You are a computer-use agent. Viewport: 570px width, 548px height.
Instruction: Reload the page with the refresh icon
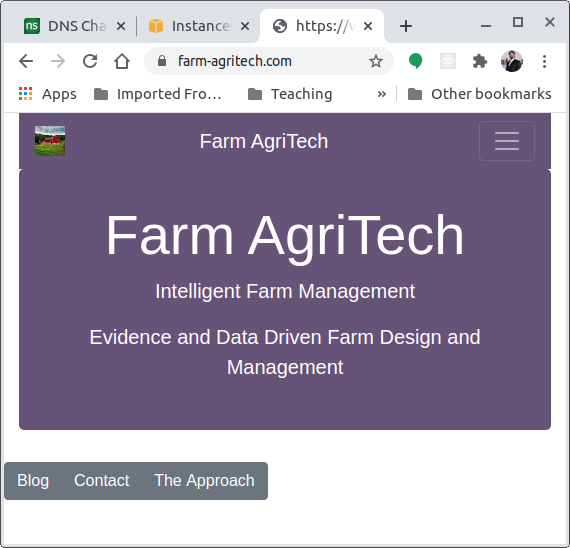(90, 61)
